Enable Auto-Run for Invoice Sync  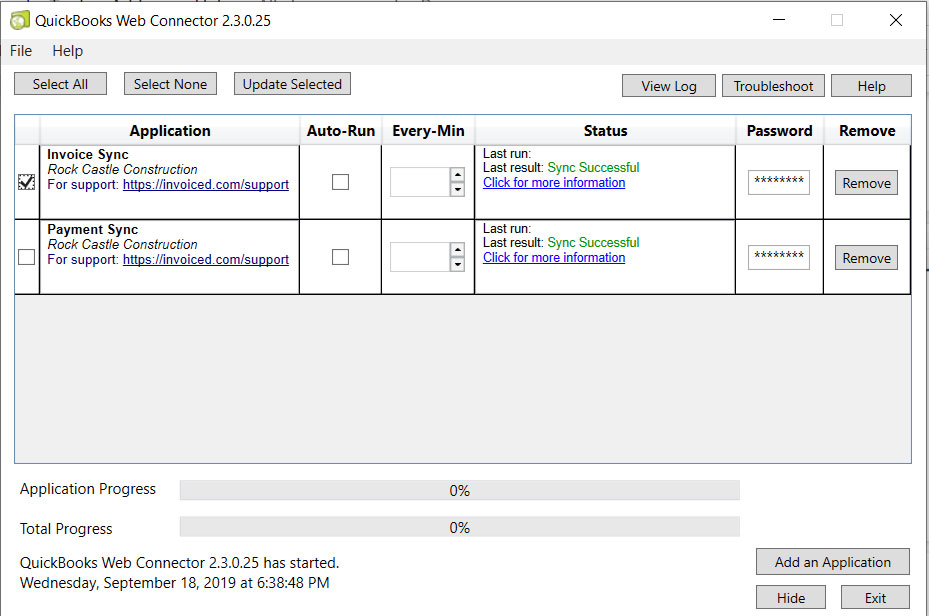[340, 182]
